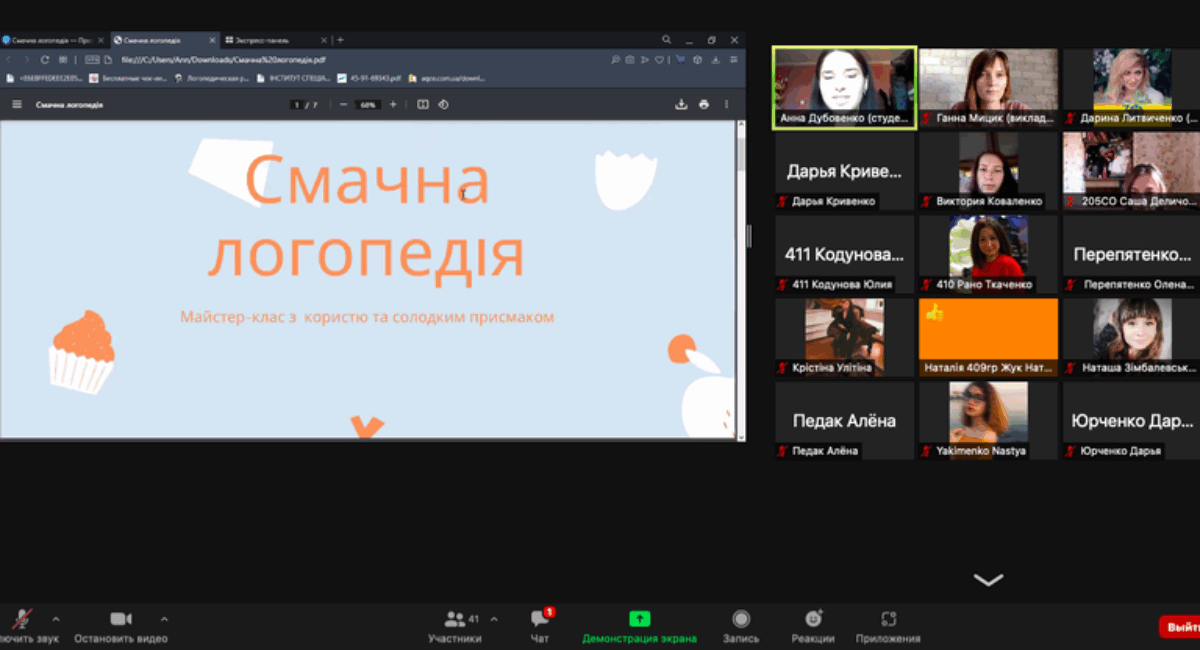Rotate the PDF page
This screenshot has height=650, width=1200.
tap(444, 104)
